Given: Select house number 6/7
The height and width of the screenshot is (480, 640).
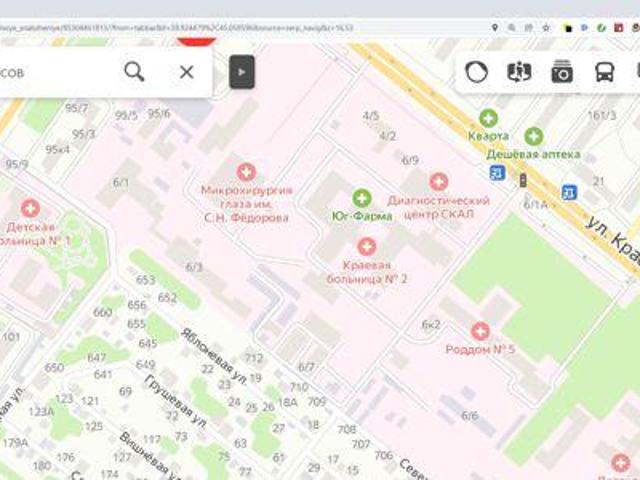Looking at the screenshot, I should click(306, 367).
